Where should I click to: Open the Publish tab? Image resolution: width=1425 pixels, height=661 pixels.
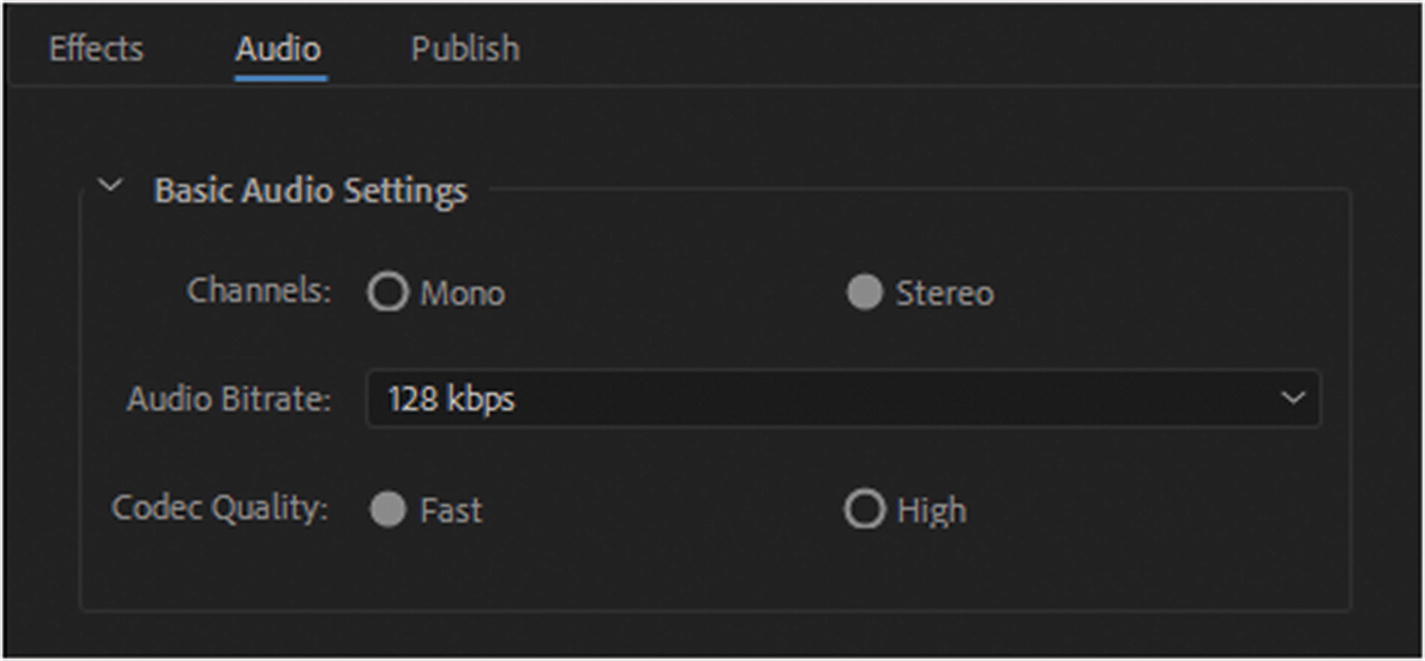click(x=465, y=49)
